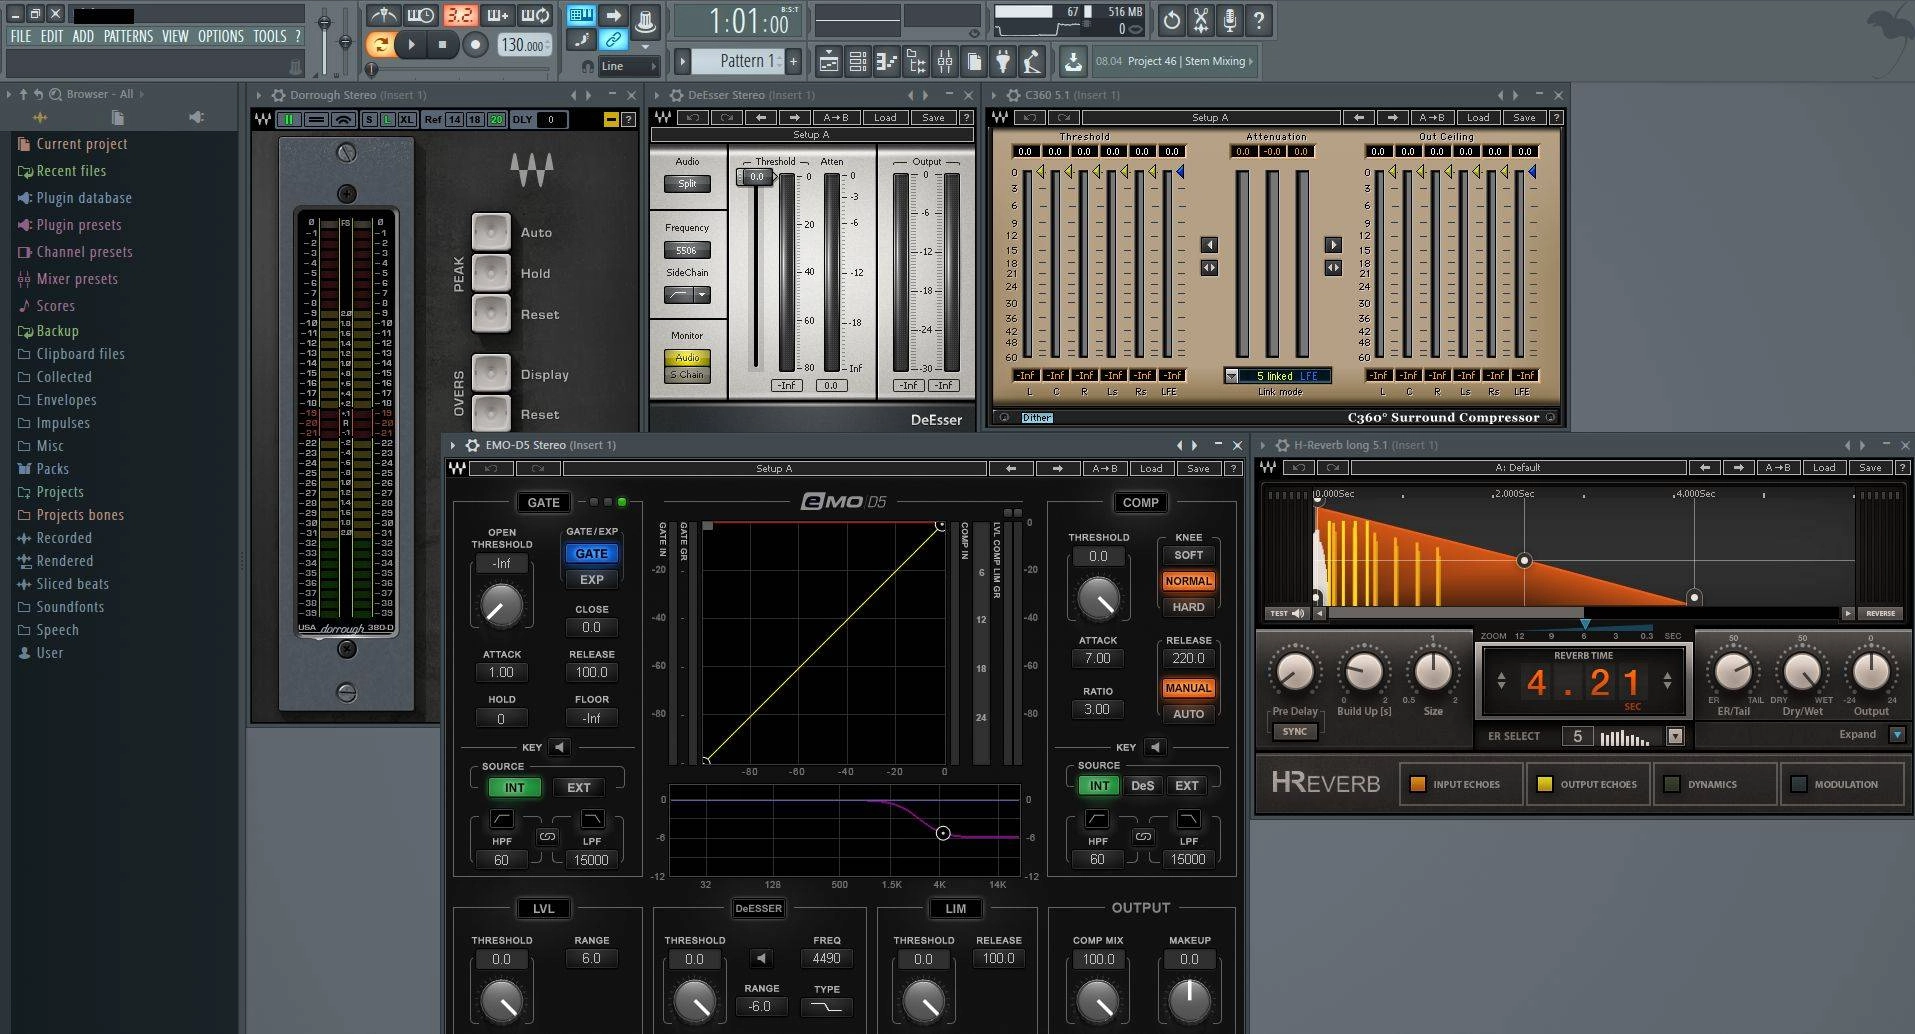
Task: Adjust DeEsser Threshold slider handle
Action: tap(756, 177)
